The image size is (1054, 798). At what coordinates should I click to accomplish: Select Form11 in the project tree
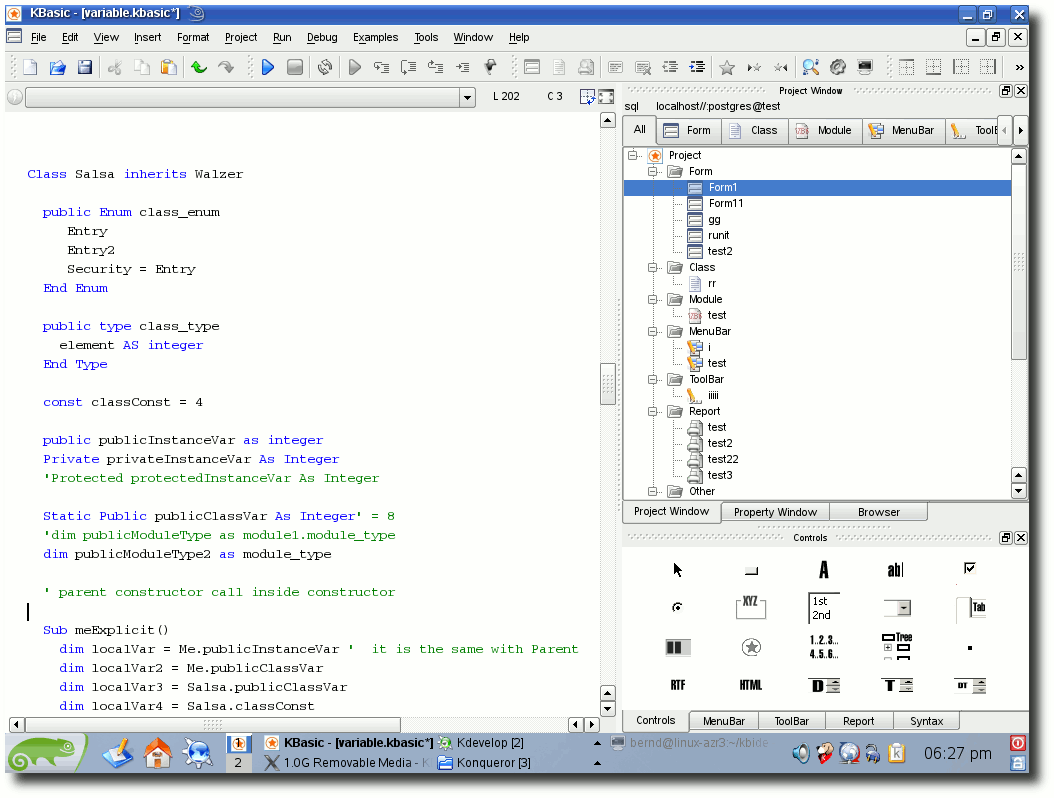(725, 204)
